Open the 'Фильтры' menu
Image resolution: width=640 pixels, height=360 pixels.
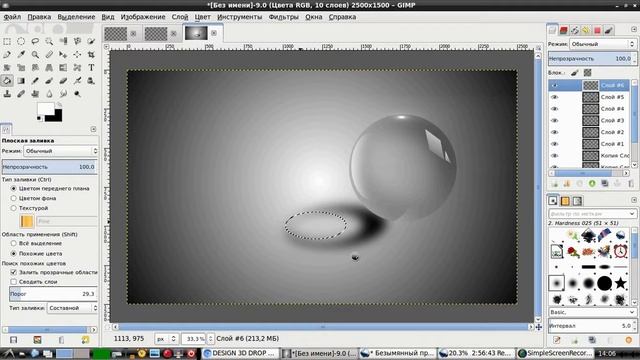pyautogui.click(x=284, y=17)
